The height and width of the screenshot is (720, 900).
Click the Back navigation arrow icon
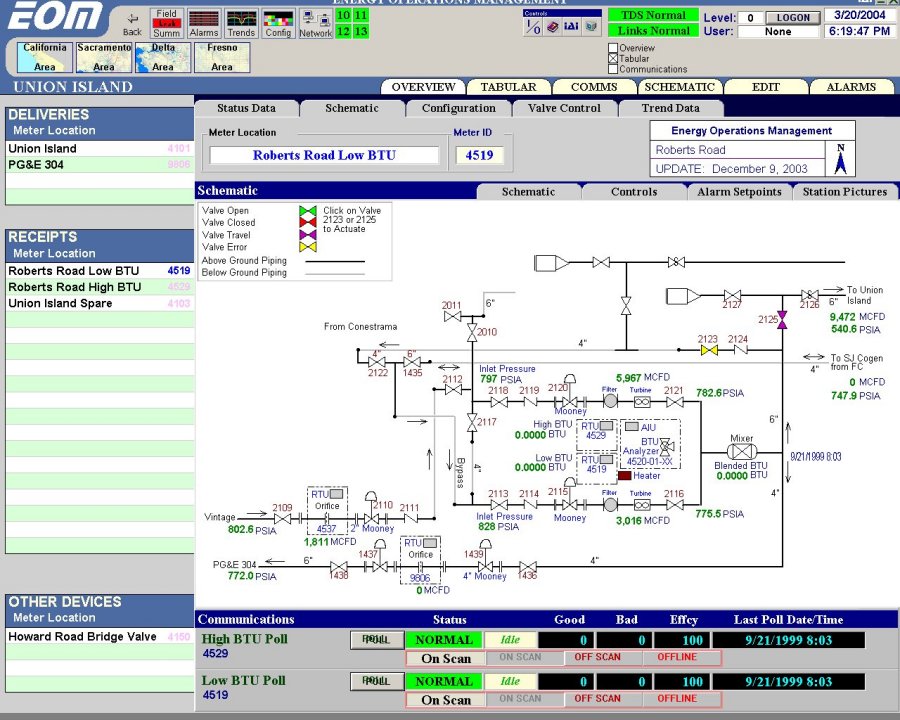point(131,20)
